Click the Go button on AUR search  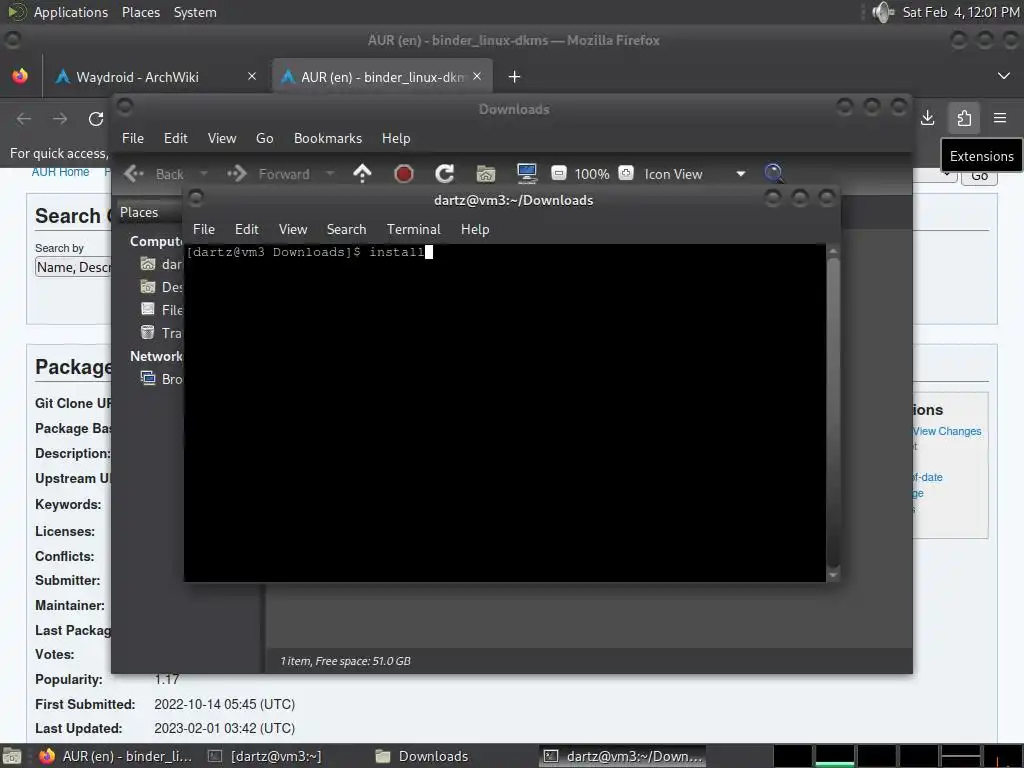click(x=979, y=176)
